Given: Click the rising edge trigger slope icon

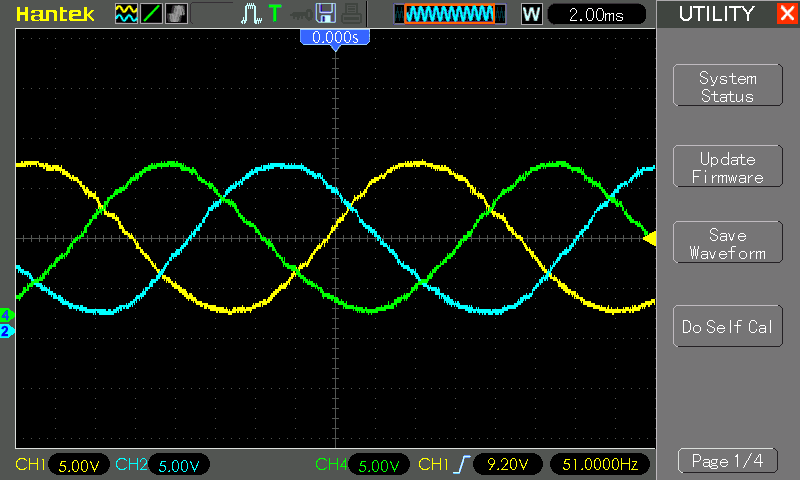Looking at the screenshot, I should pyautogui.click(x=461, y=464).
